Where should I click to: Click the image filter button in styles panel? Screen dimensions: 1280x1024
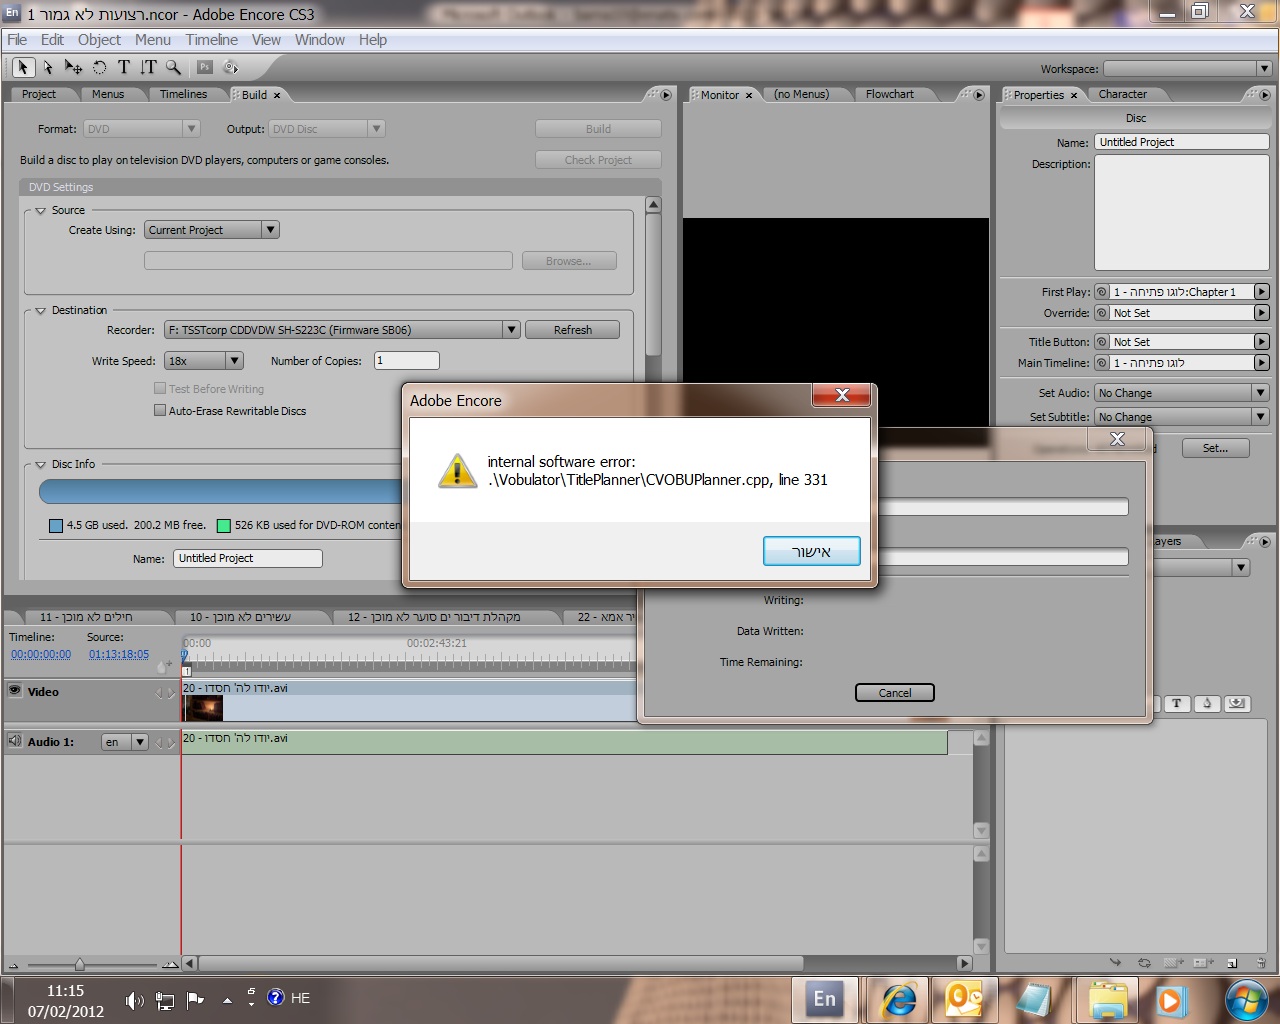pyautogui.click(x=1237, y=704)
